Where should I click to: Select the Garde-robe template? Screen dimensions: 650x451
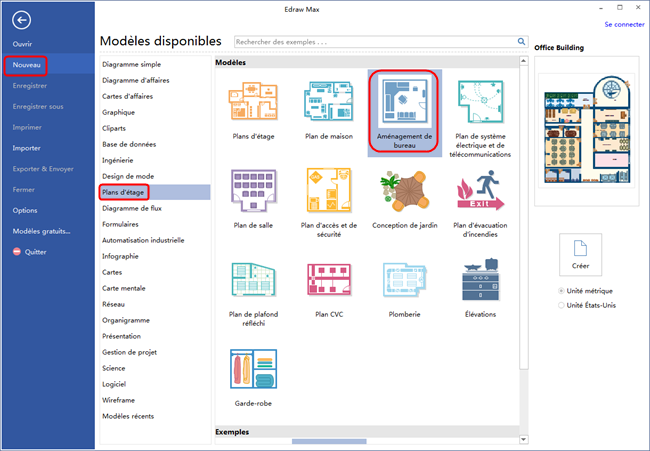tap(253, 368)
